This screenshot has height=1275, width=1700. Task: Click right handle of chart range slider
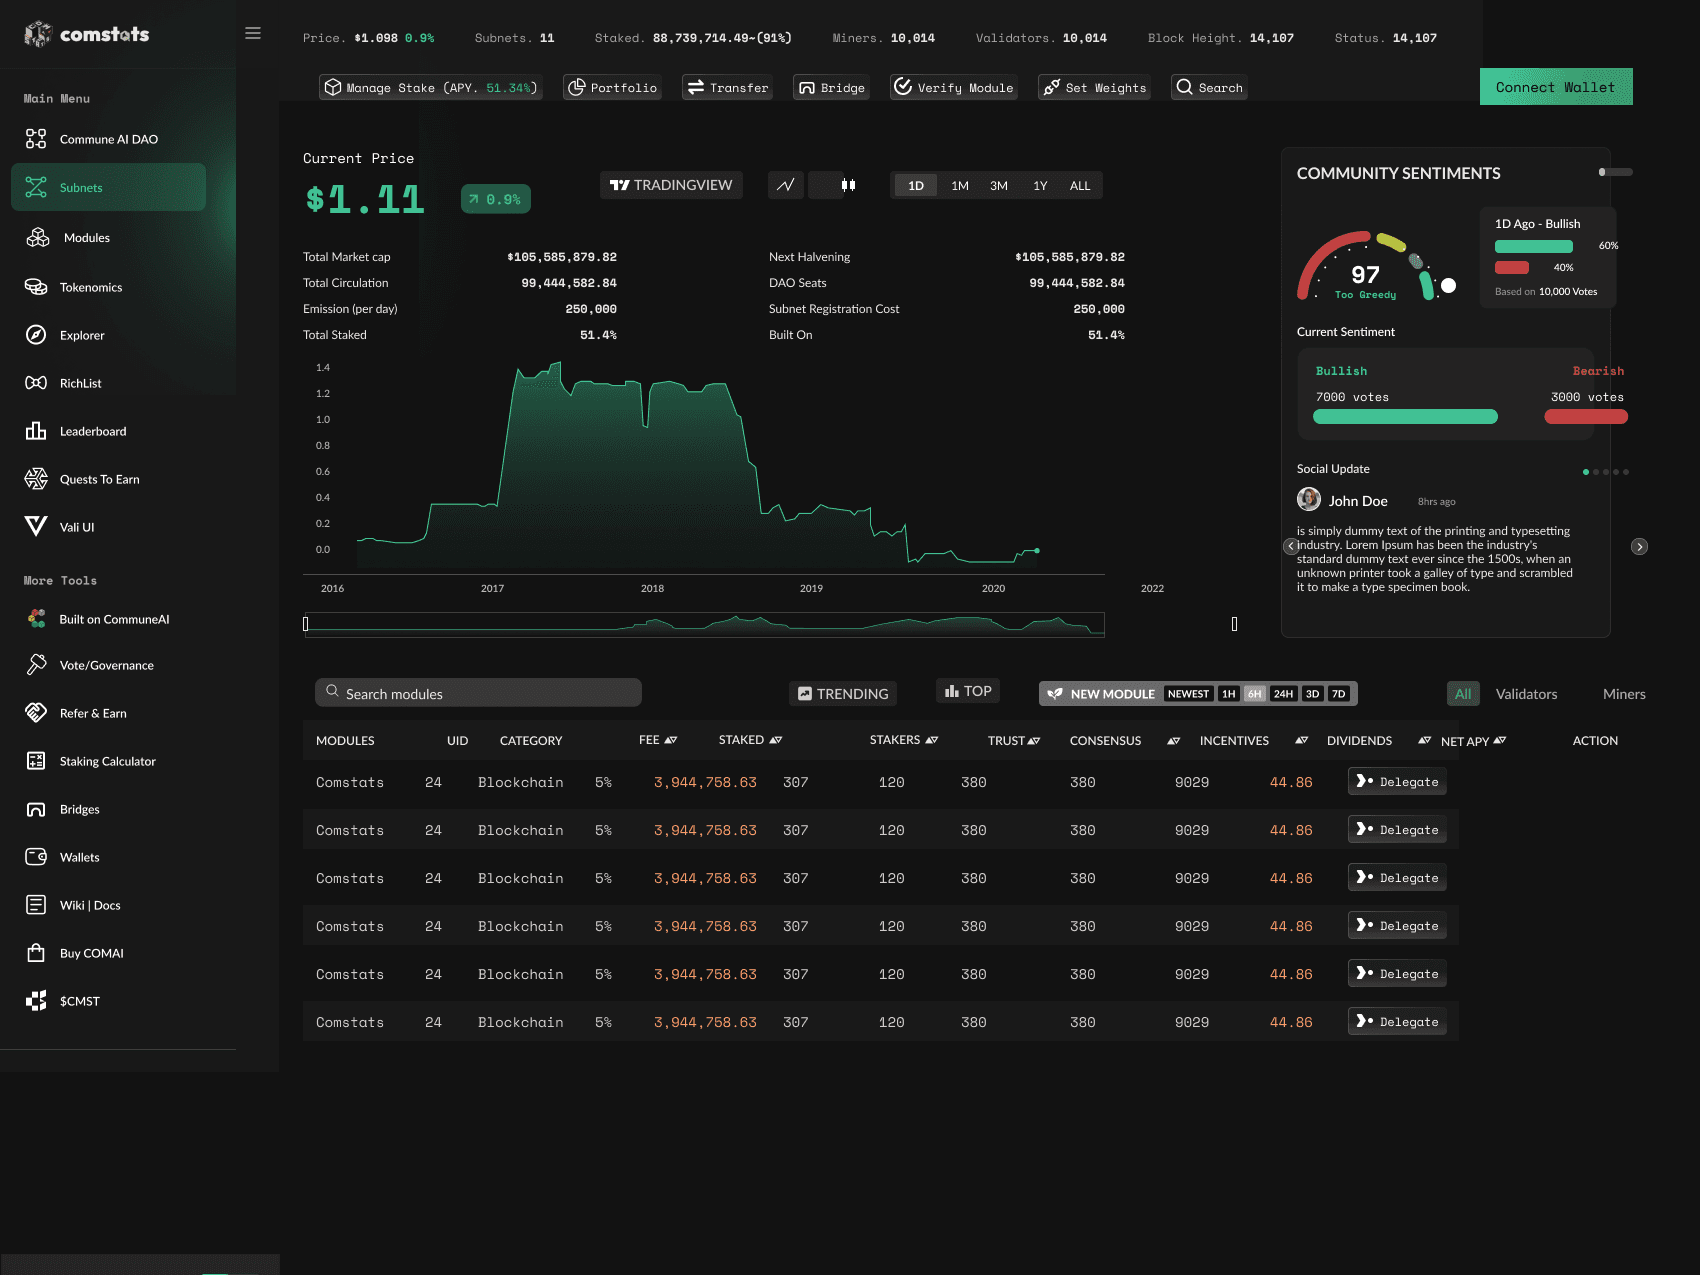click(1234, 624)
